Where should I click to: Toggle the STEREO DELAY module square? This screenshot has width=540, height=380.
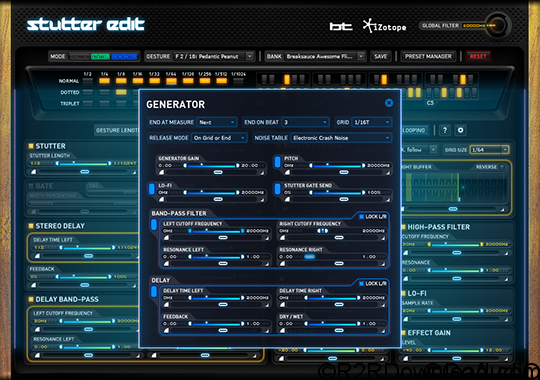31,226
